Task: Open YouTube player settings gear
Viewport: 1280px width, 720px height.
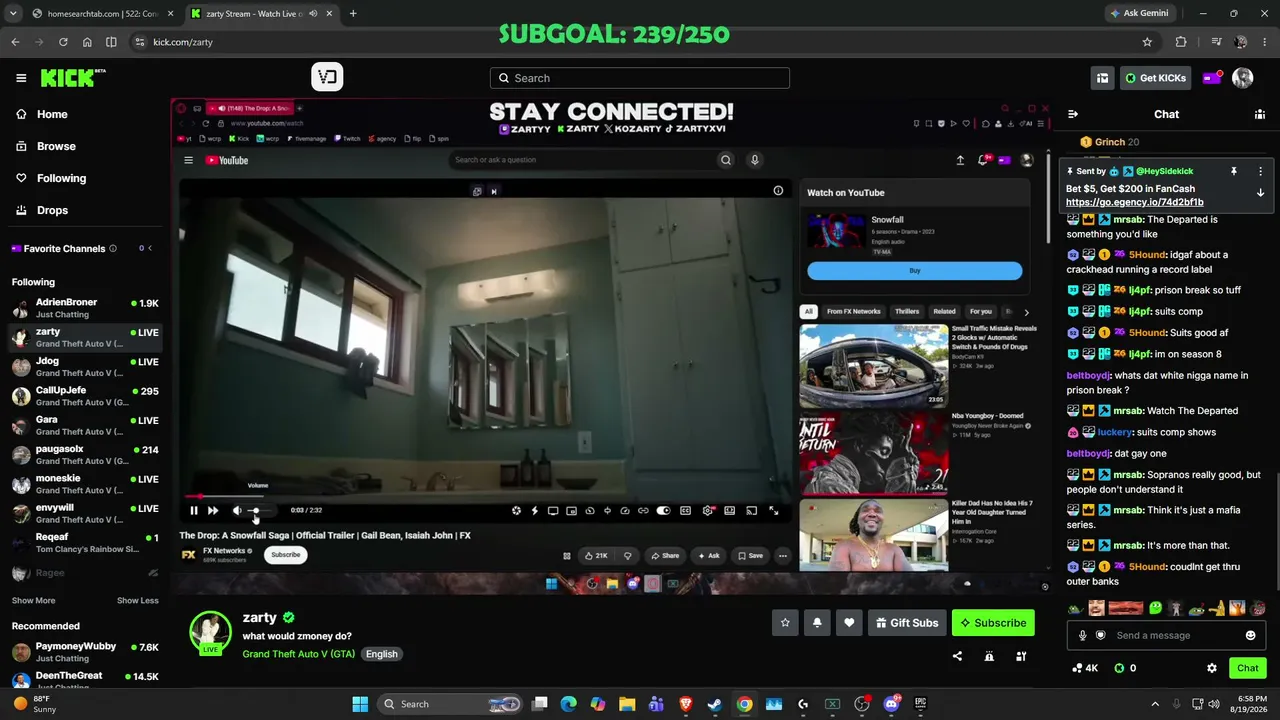Action: pos(708,511)
